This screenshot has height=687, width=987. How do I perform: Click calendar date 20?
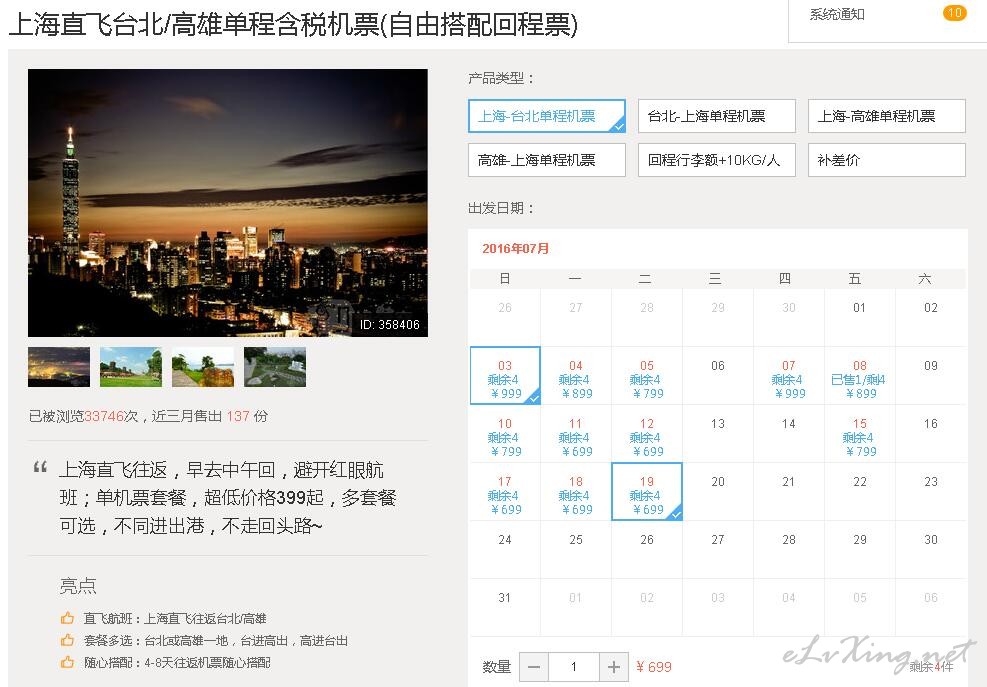(718, 491)
